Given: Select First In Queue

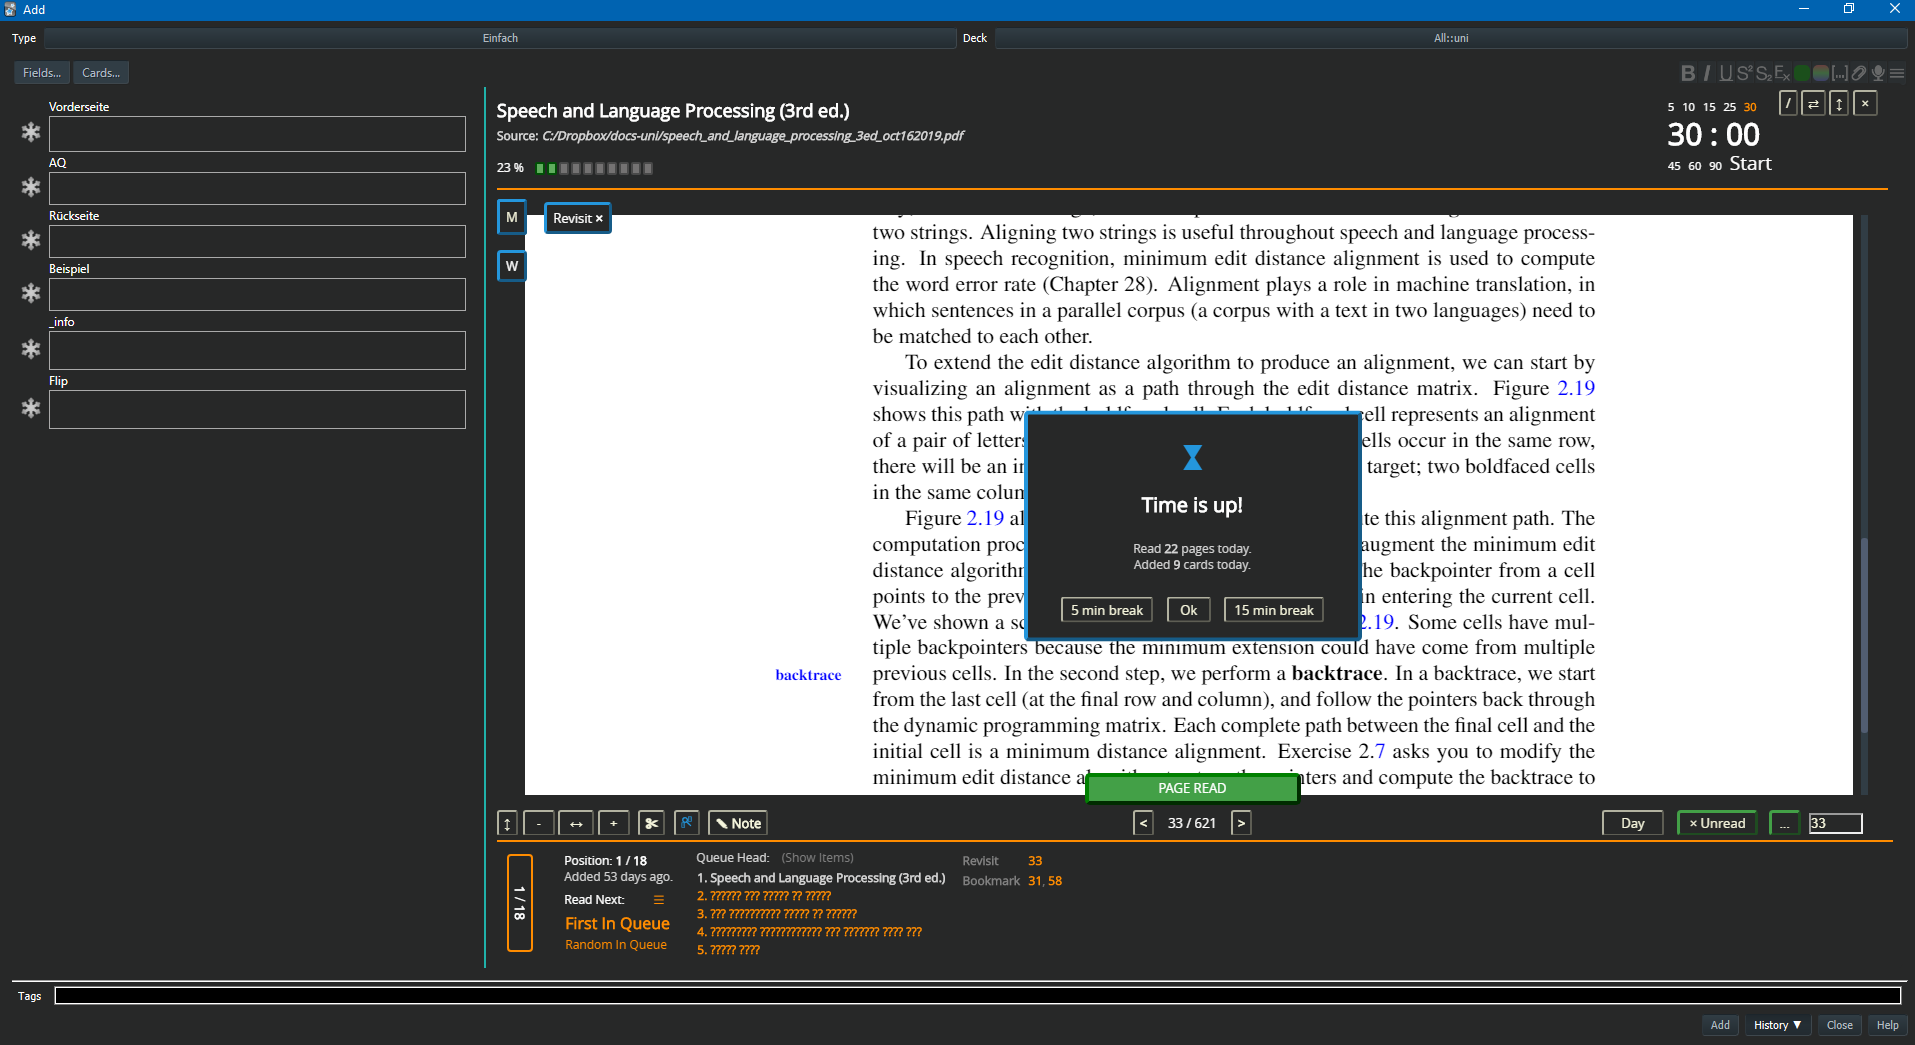Looking at the screenshot, I should pyautogui.click(x=617, y=924).
